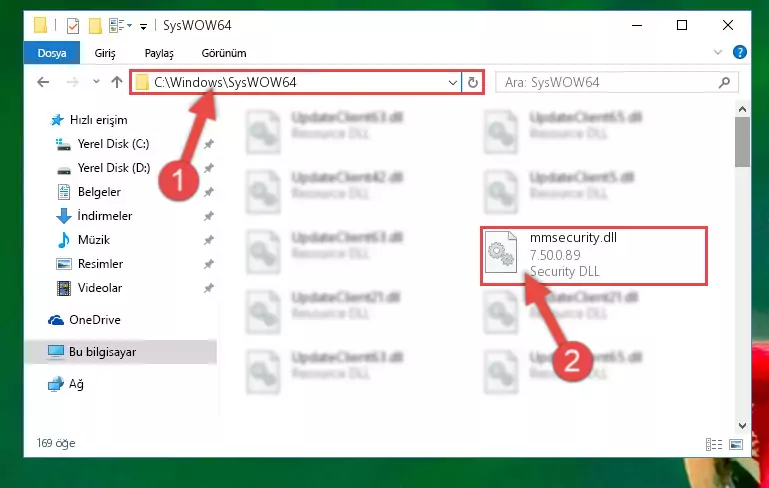This screenshot has width=769, height=488.
Task: Open Yerel Disk (C:) in sidebar
Action: [x=103, y=144]
